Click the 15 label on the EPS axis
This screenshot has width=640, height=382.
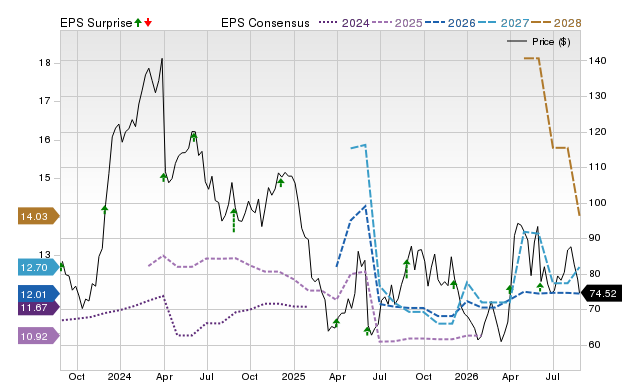click(44, 178)
